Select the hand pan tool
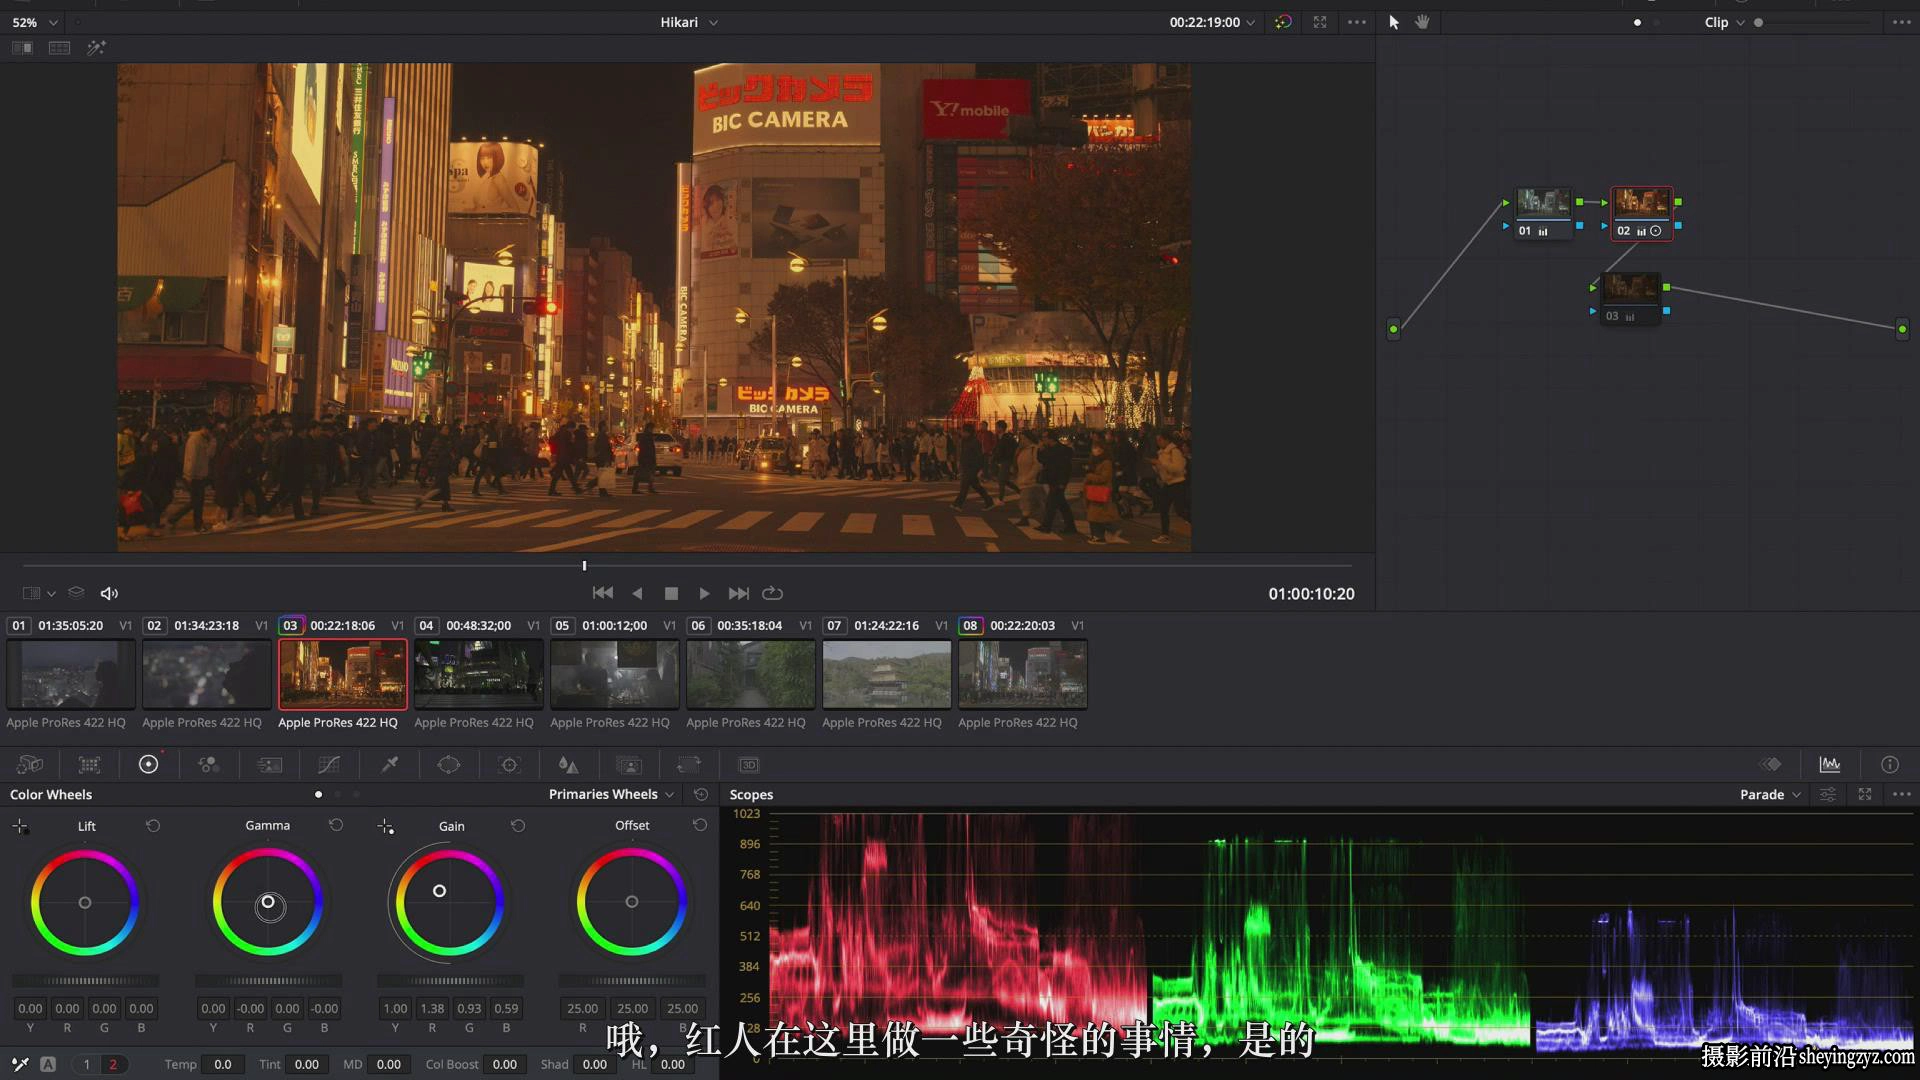Image resolution: width=1920 pixels, height=1080 pixels. pos(1422,22)
